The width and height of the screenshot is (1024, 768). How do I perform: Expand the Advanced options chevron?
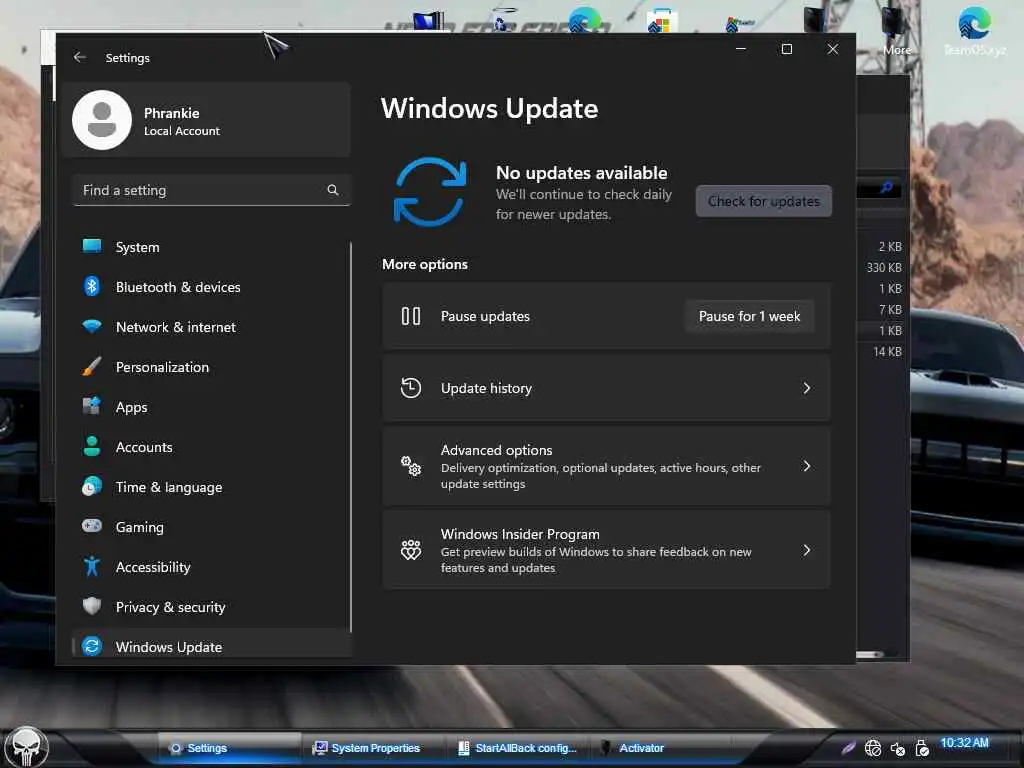[x=807, y=466]
